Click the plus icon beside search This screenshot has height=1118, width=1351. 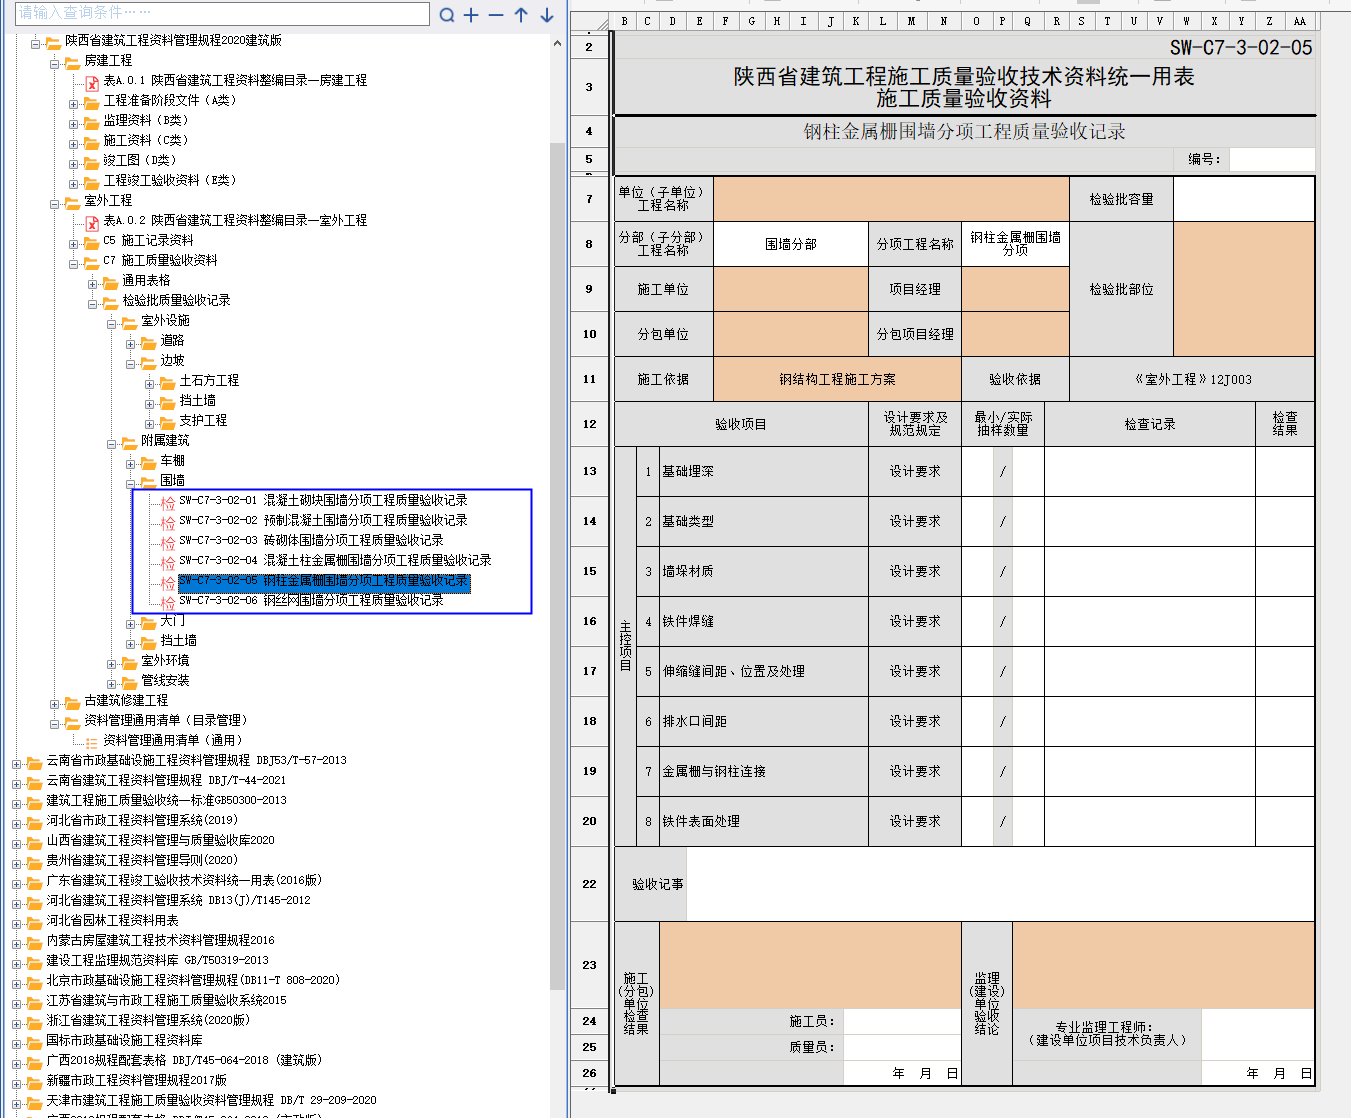click(471, 15)
